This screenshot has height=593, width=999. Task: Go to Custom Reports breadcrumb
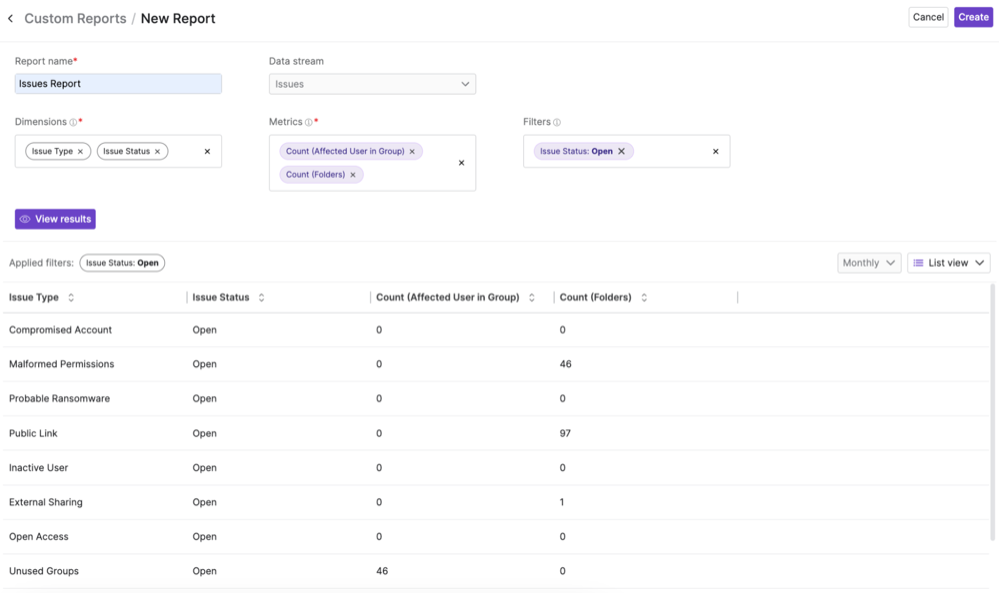click(75, 18)
